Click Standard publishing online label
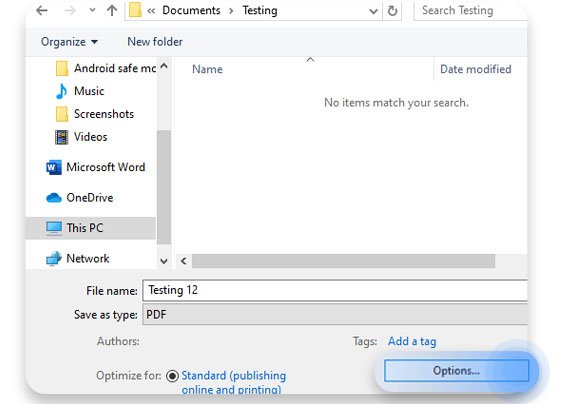The width and height of the screenshot is (562, 404). (x=234, y=382)
